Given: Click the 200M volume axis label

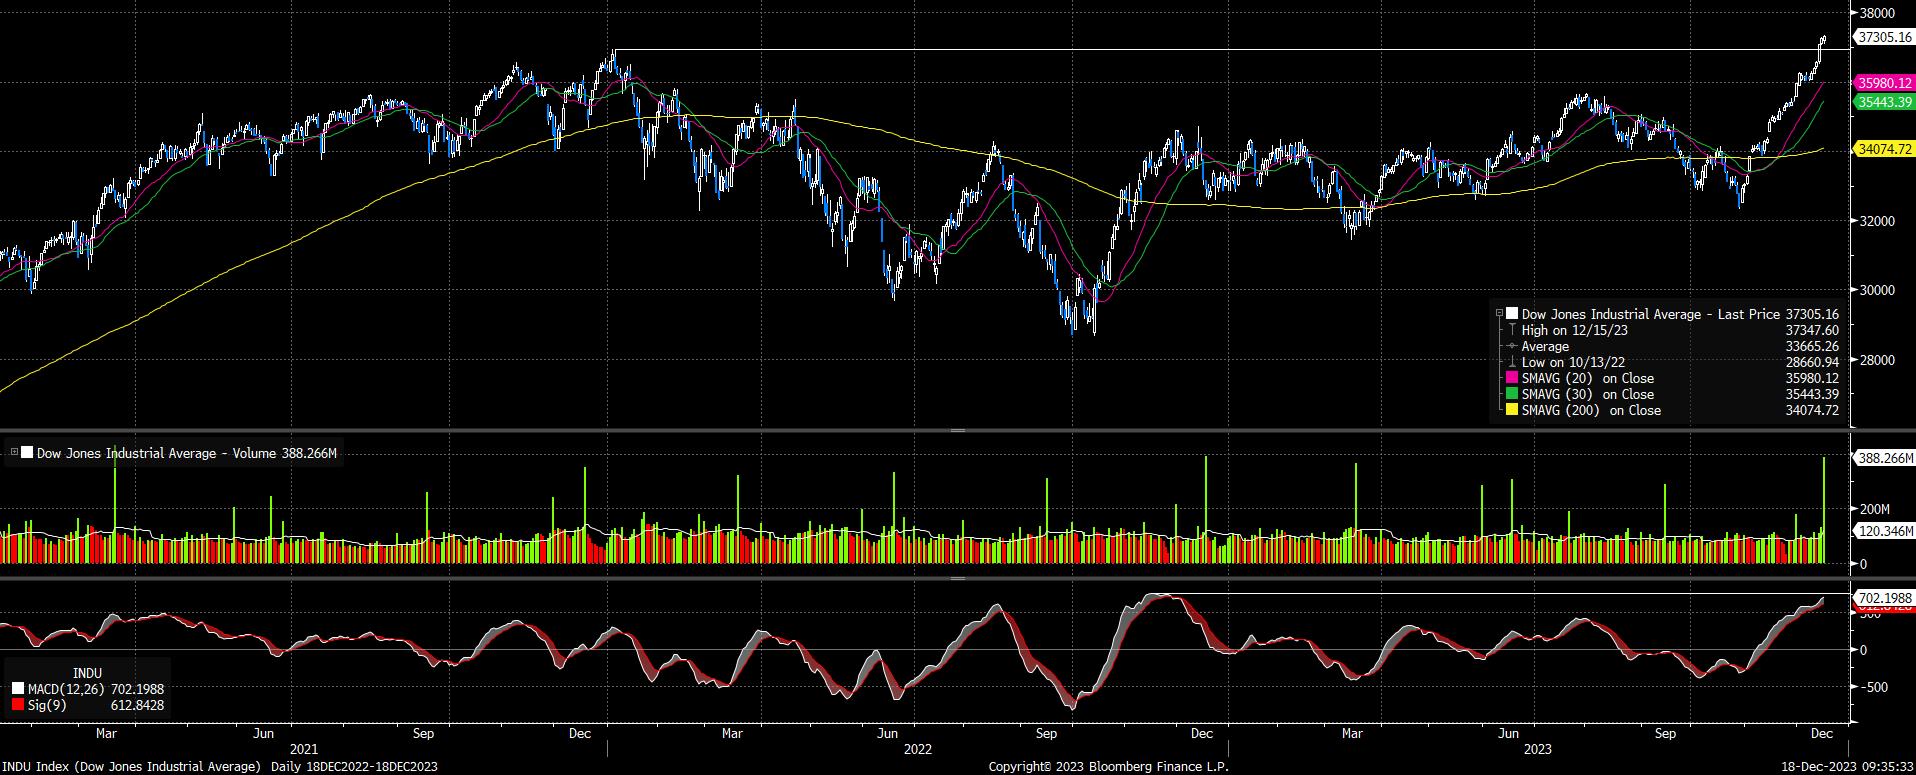Looking at the screenshot, I should (x=1875, y=509).
